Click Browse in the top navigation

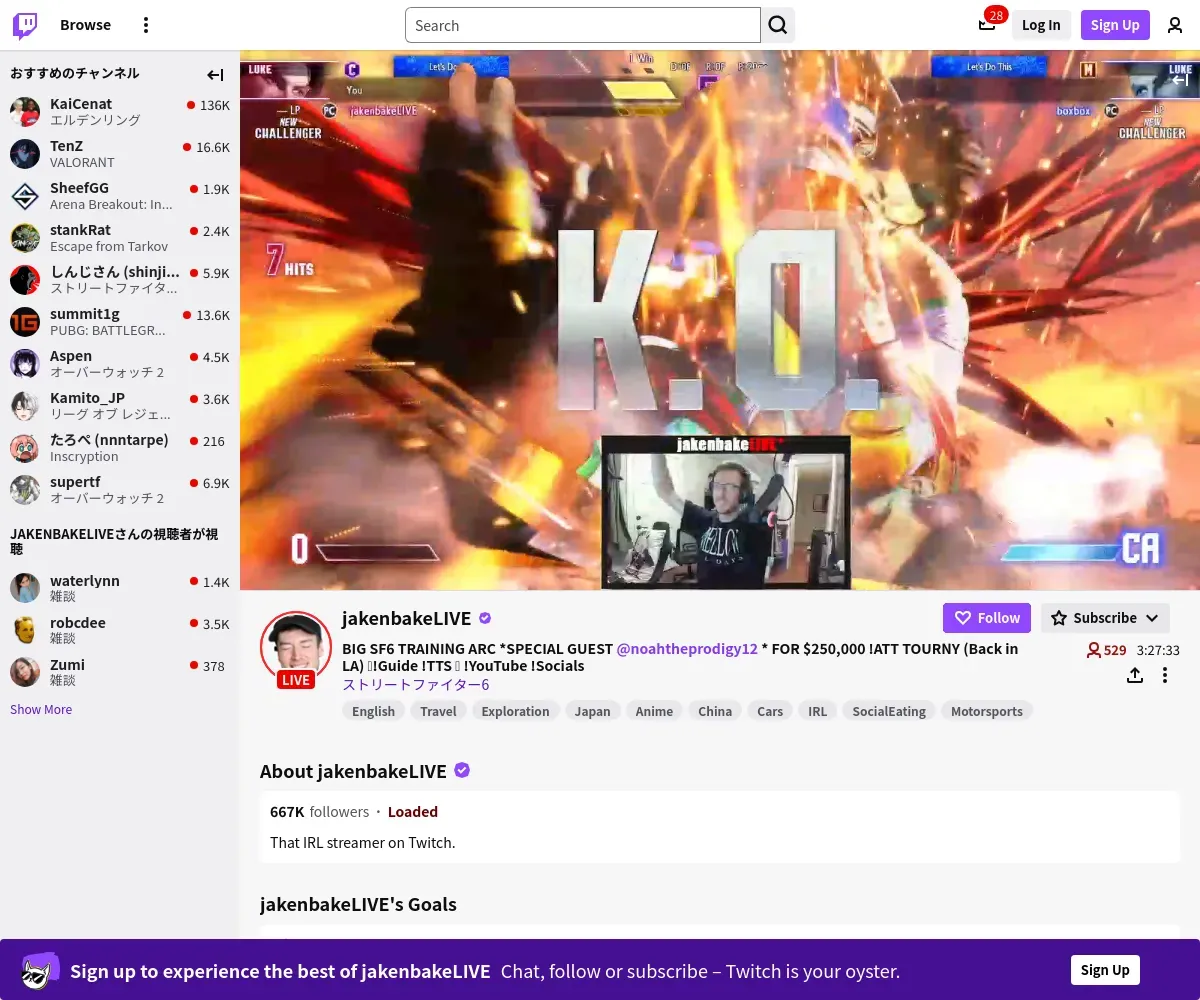point(85,25)
